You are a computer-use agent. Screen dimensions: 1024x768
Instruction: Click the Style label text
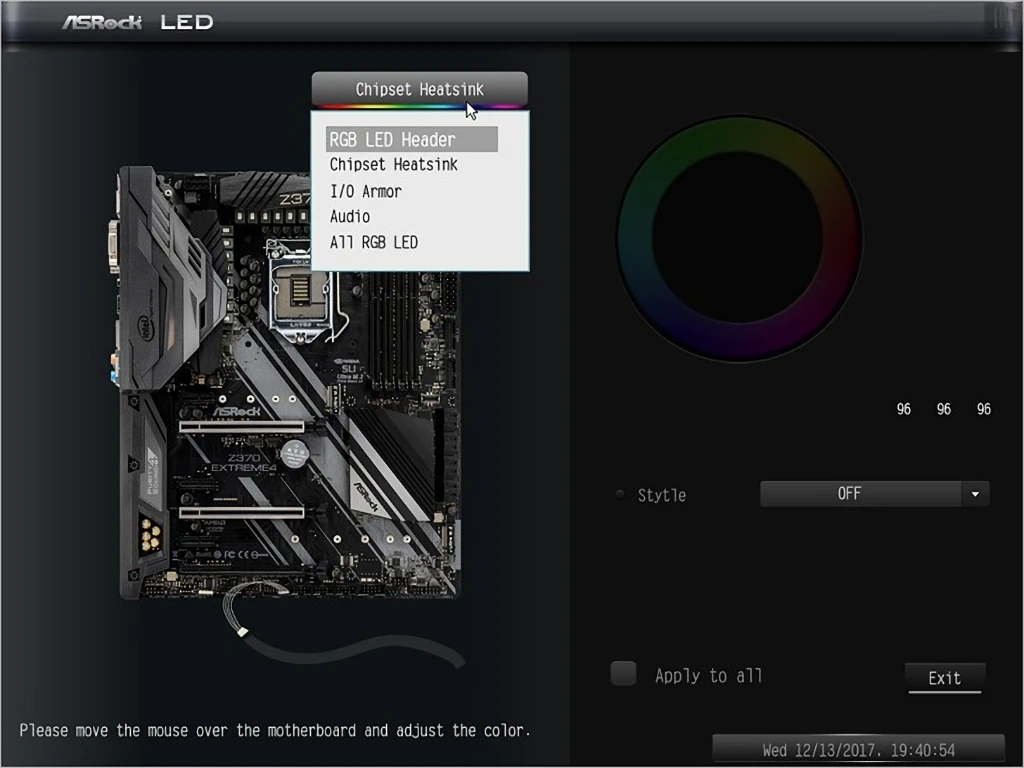click(662, 495)
